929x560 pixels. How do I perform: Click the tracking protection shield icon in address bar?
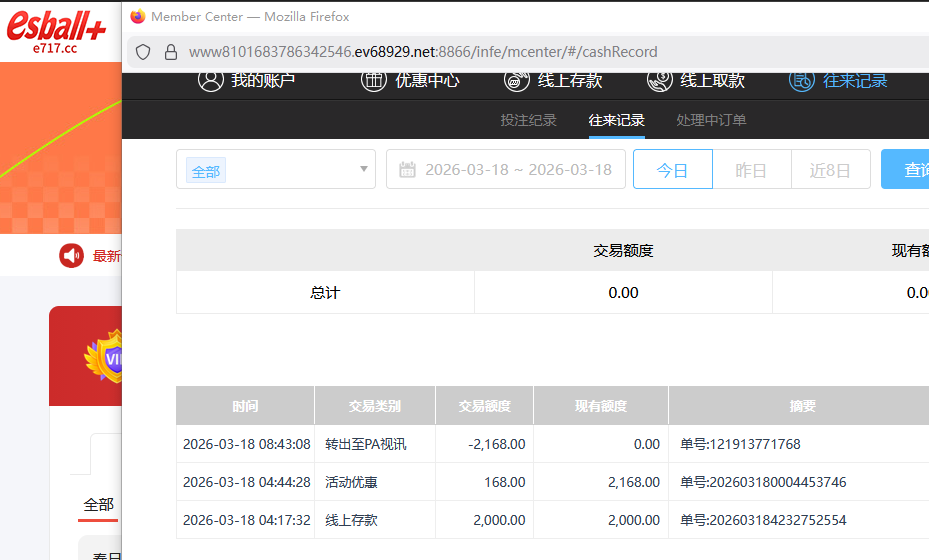[143, 52]
